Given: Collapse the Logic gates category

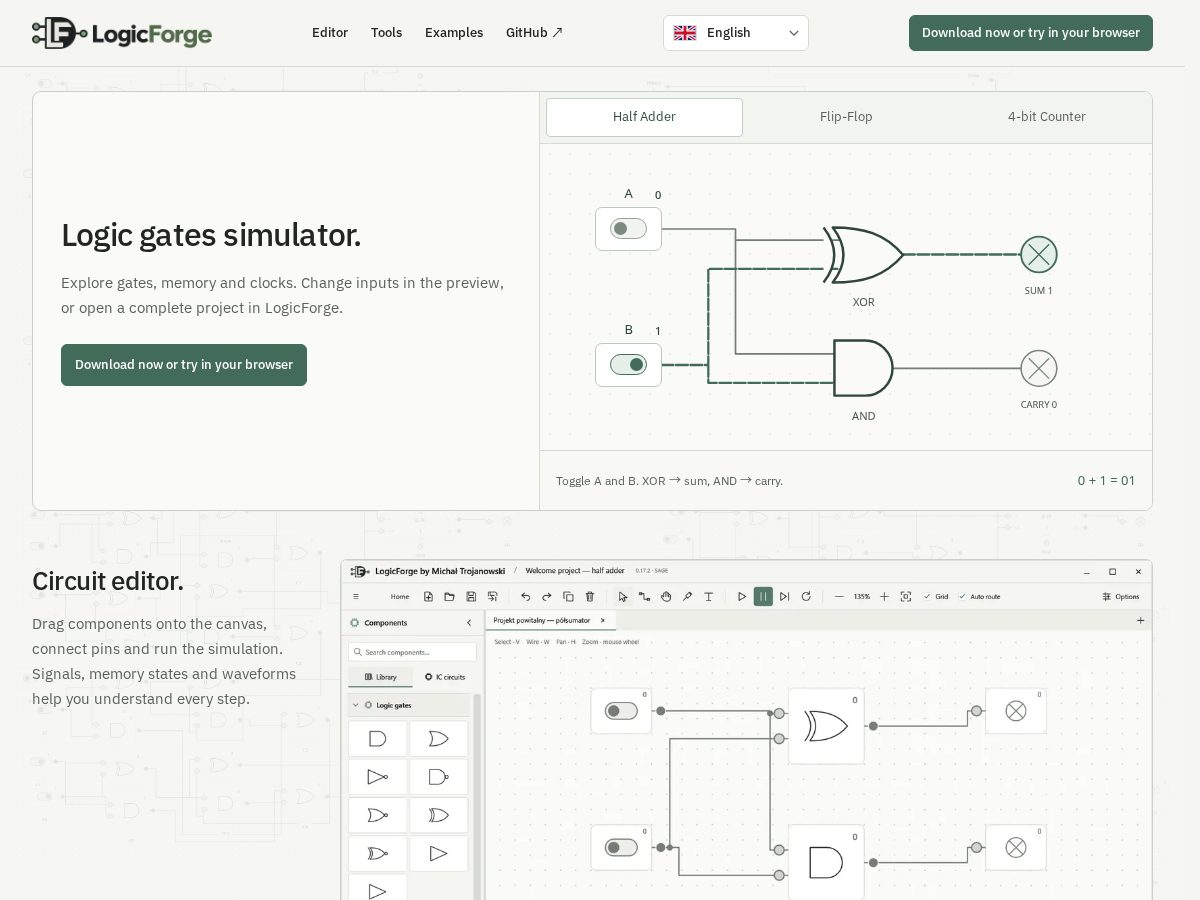Looking at the screenshot, I should click(409, 705).
